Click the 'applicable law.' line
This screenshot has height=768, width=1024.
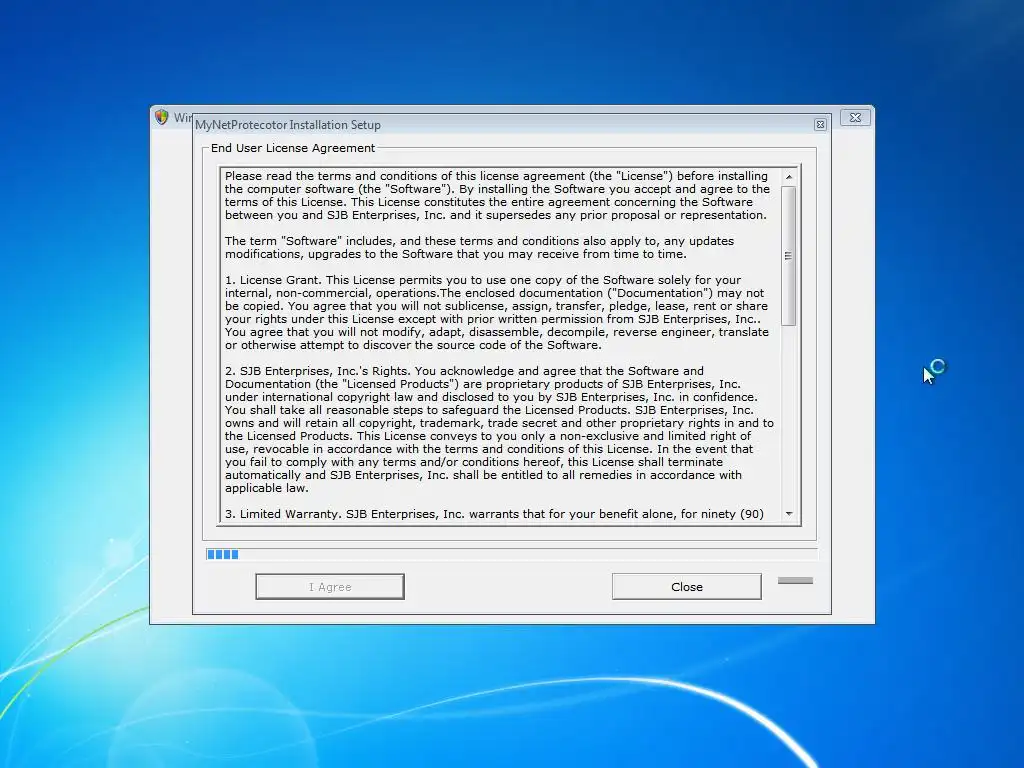point(266,488)
